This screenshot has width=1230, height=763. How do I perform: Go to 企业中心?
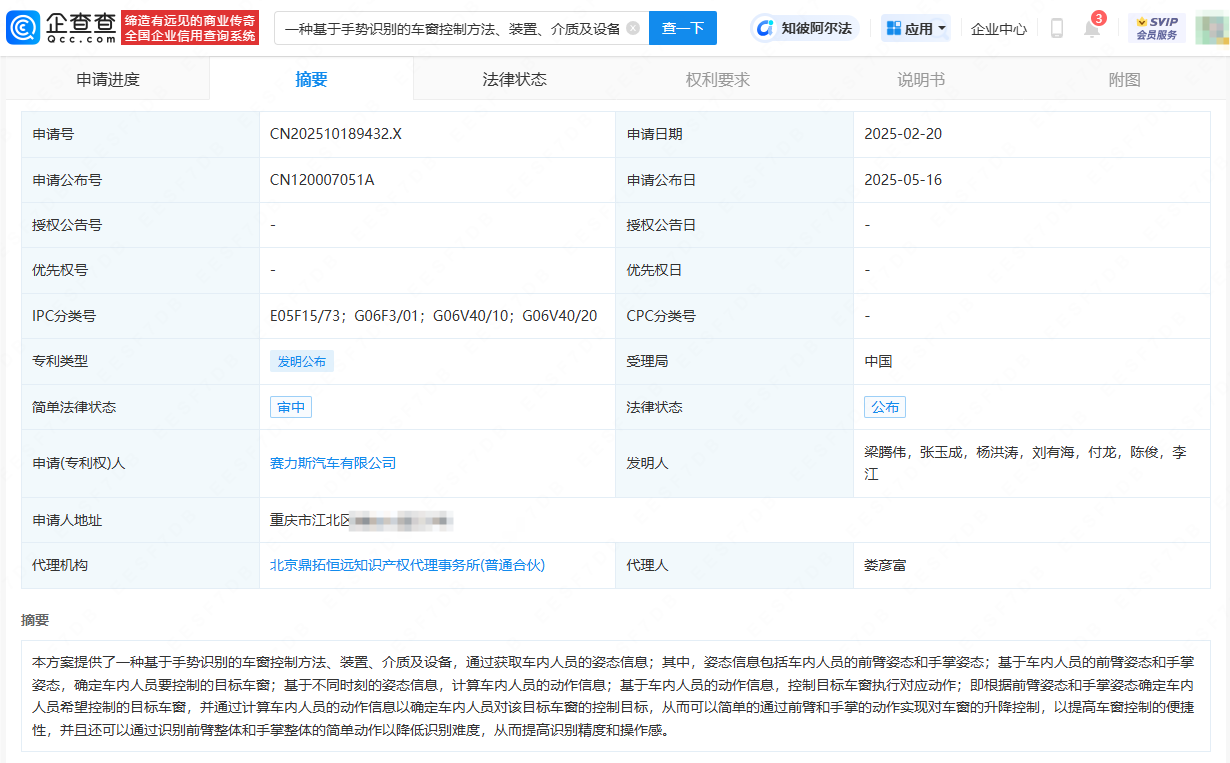999,28
